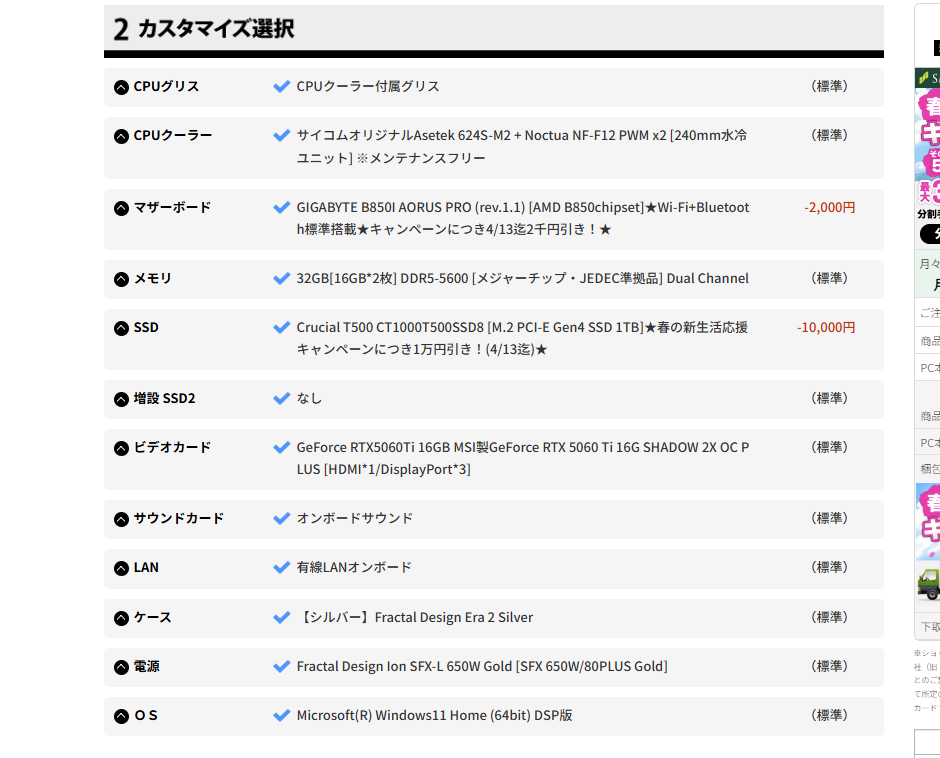Click the -10,000円 SSD campaign discount
Screen dimensions: 940x758
click(824, 327)
